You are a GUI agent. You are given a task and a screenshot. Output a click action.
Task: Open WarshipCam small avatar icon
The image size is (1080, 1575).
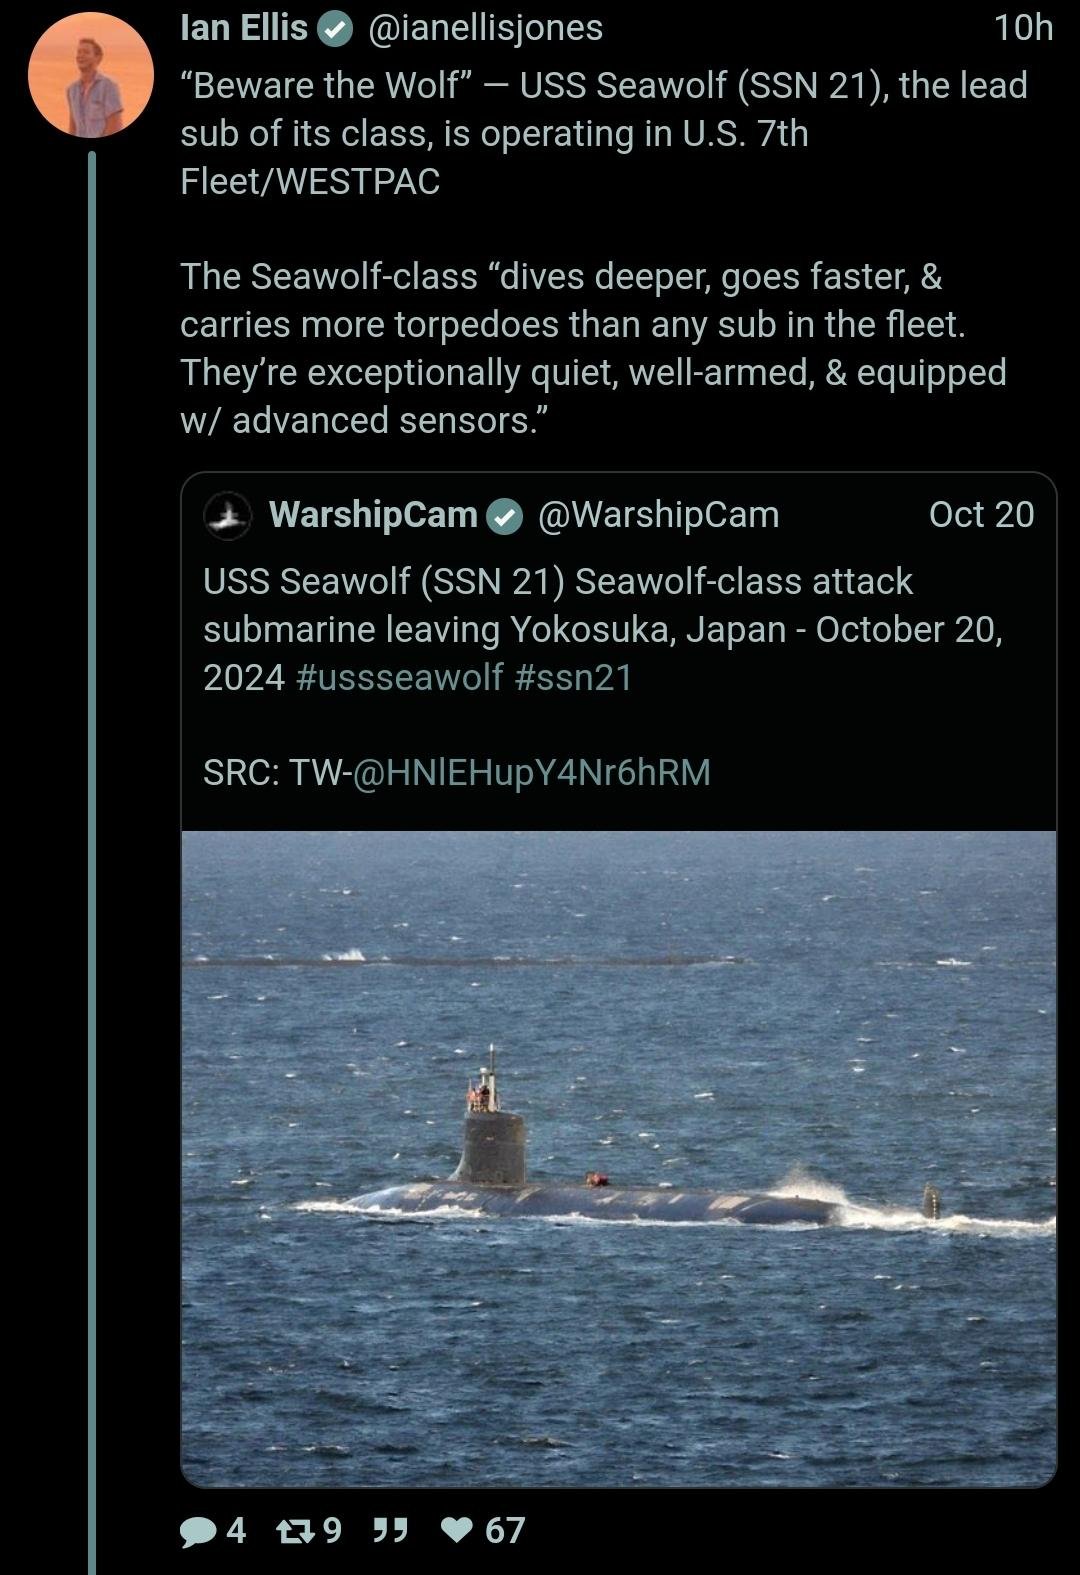coord(228,515)
